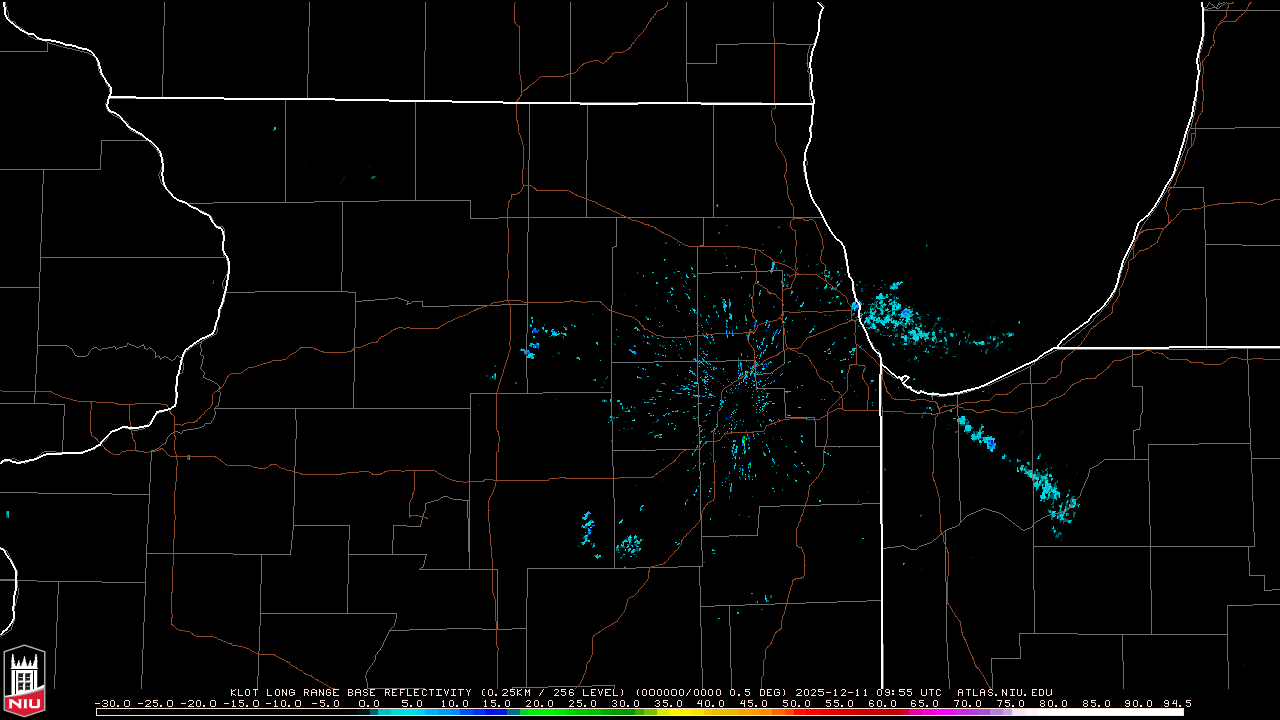1280x720 pixels.
Task: Click the 94.5 label at scale end
Action: (x=1174, y=703)
